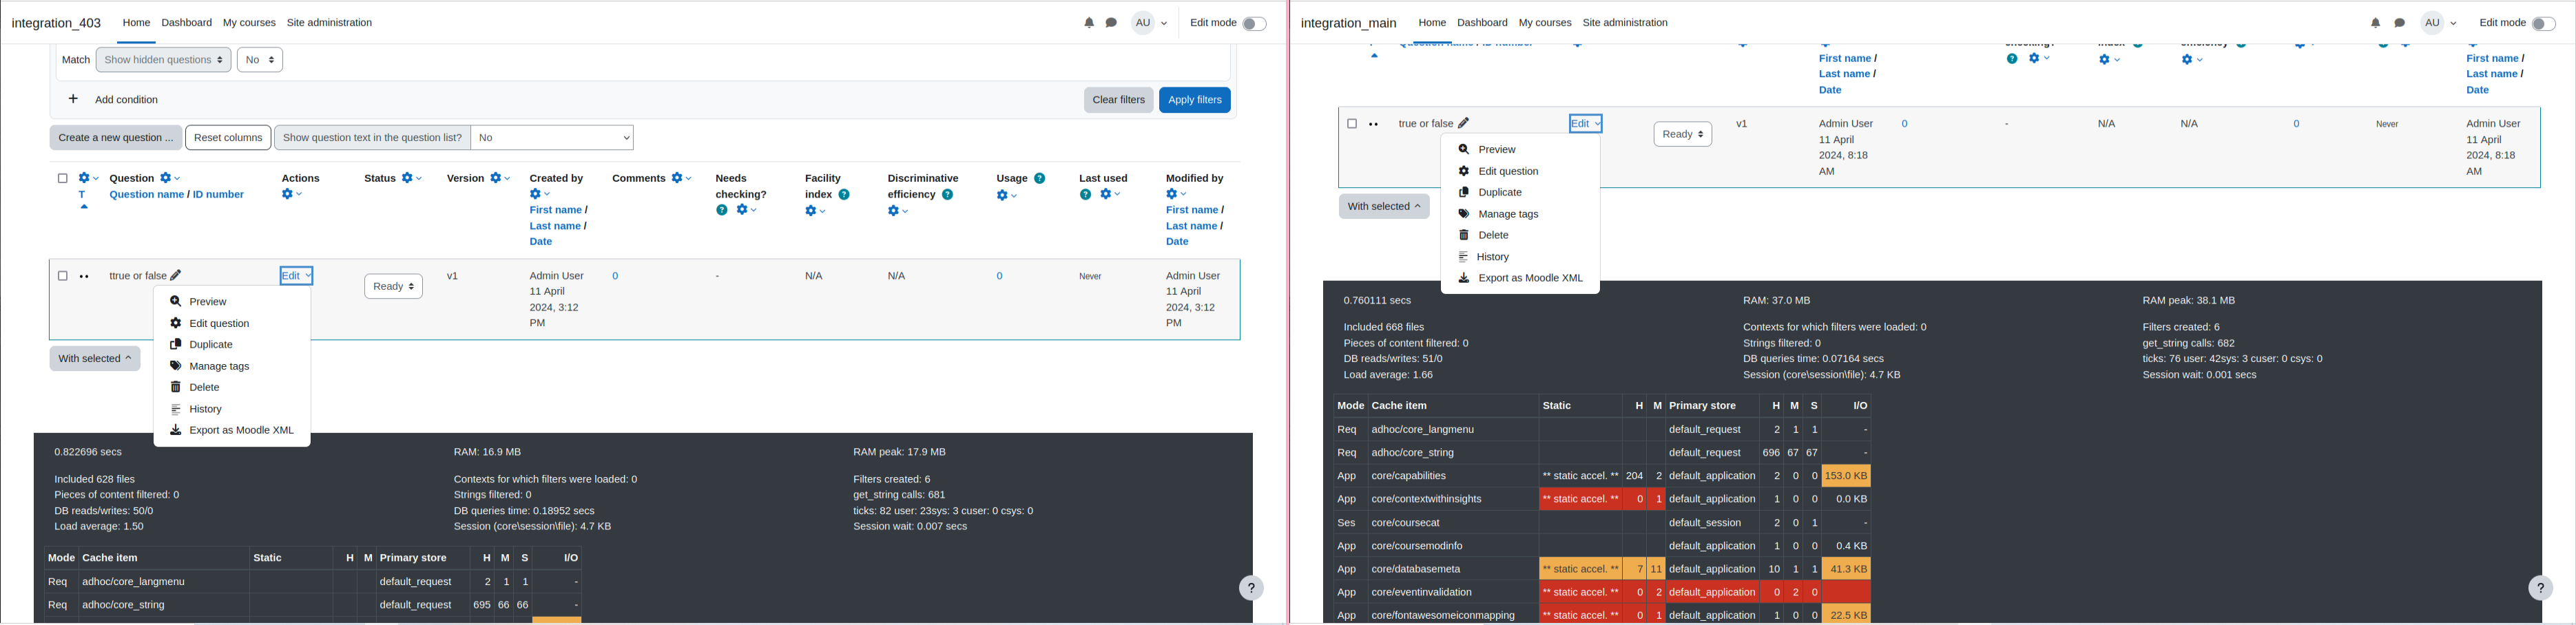This screenshot has height=625, width=2576.
Task: Open Show hidden questions dropdown
Action: click(163, 60)
